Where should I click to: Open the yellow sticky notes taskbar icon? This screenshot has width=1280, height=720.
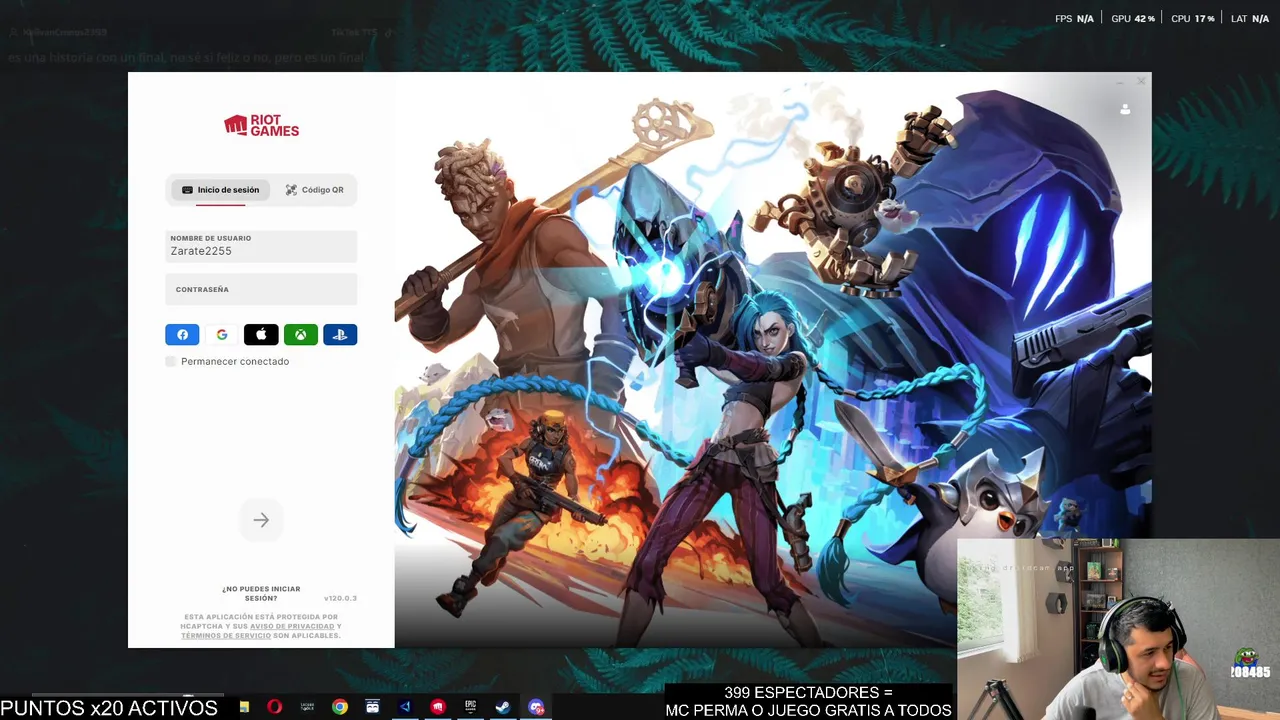click(x=244, y=707)
